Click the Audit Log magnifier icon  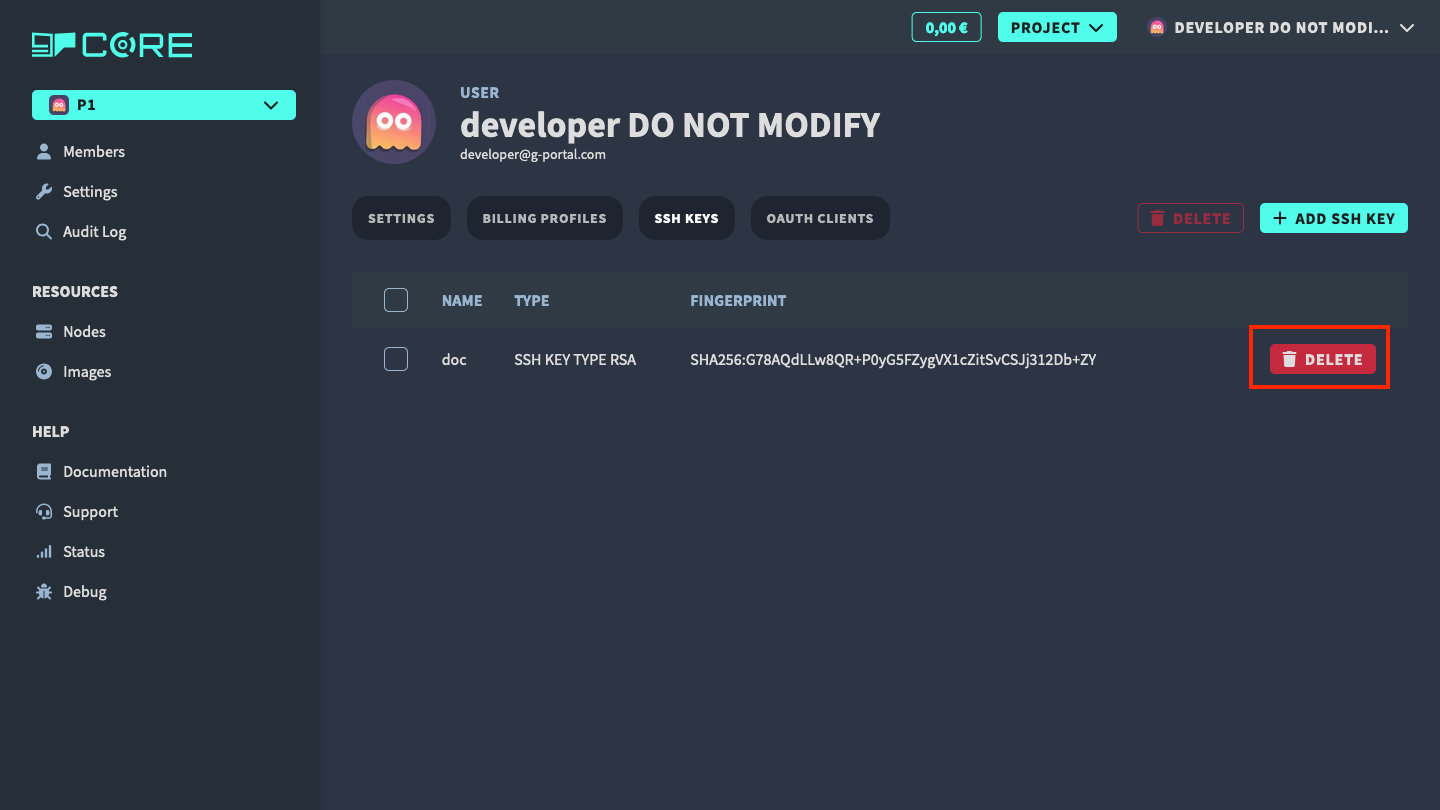[x=44, y=231]
